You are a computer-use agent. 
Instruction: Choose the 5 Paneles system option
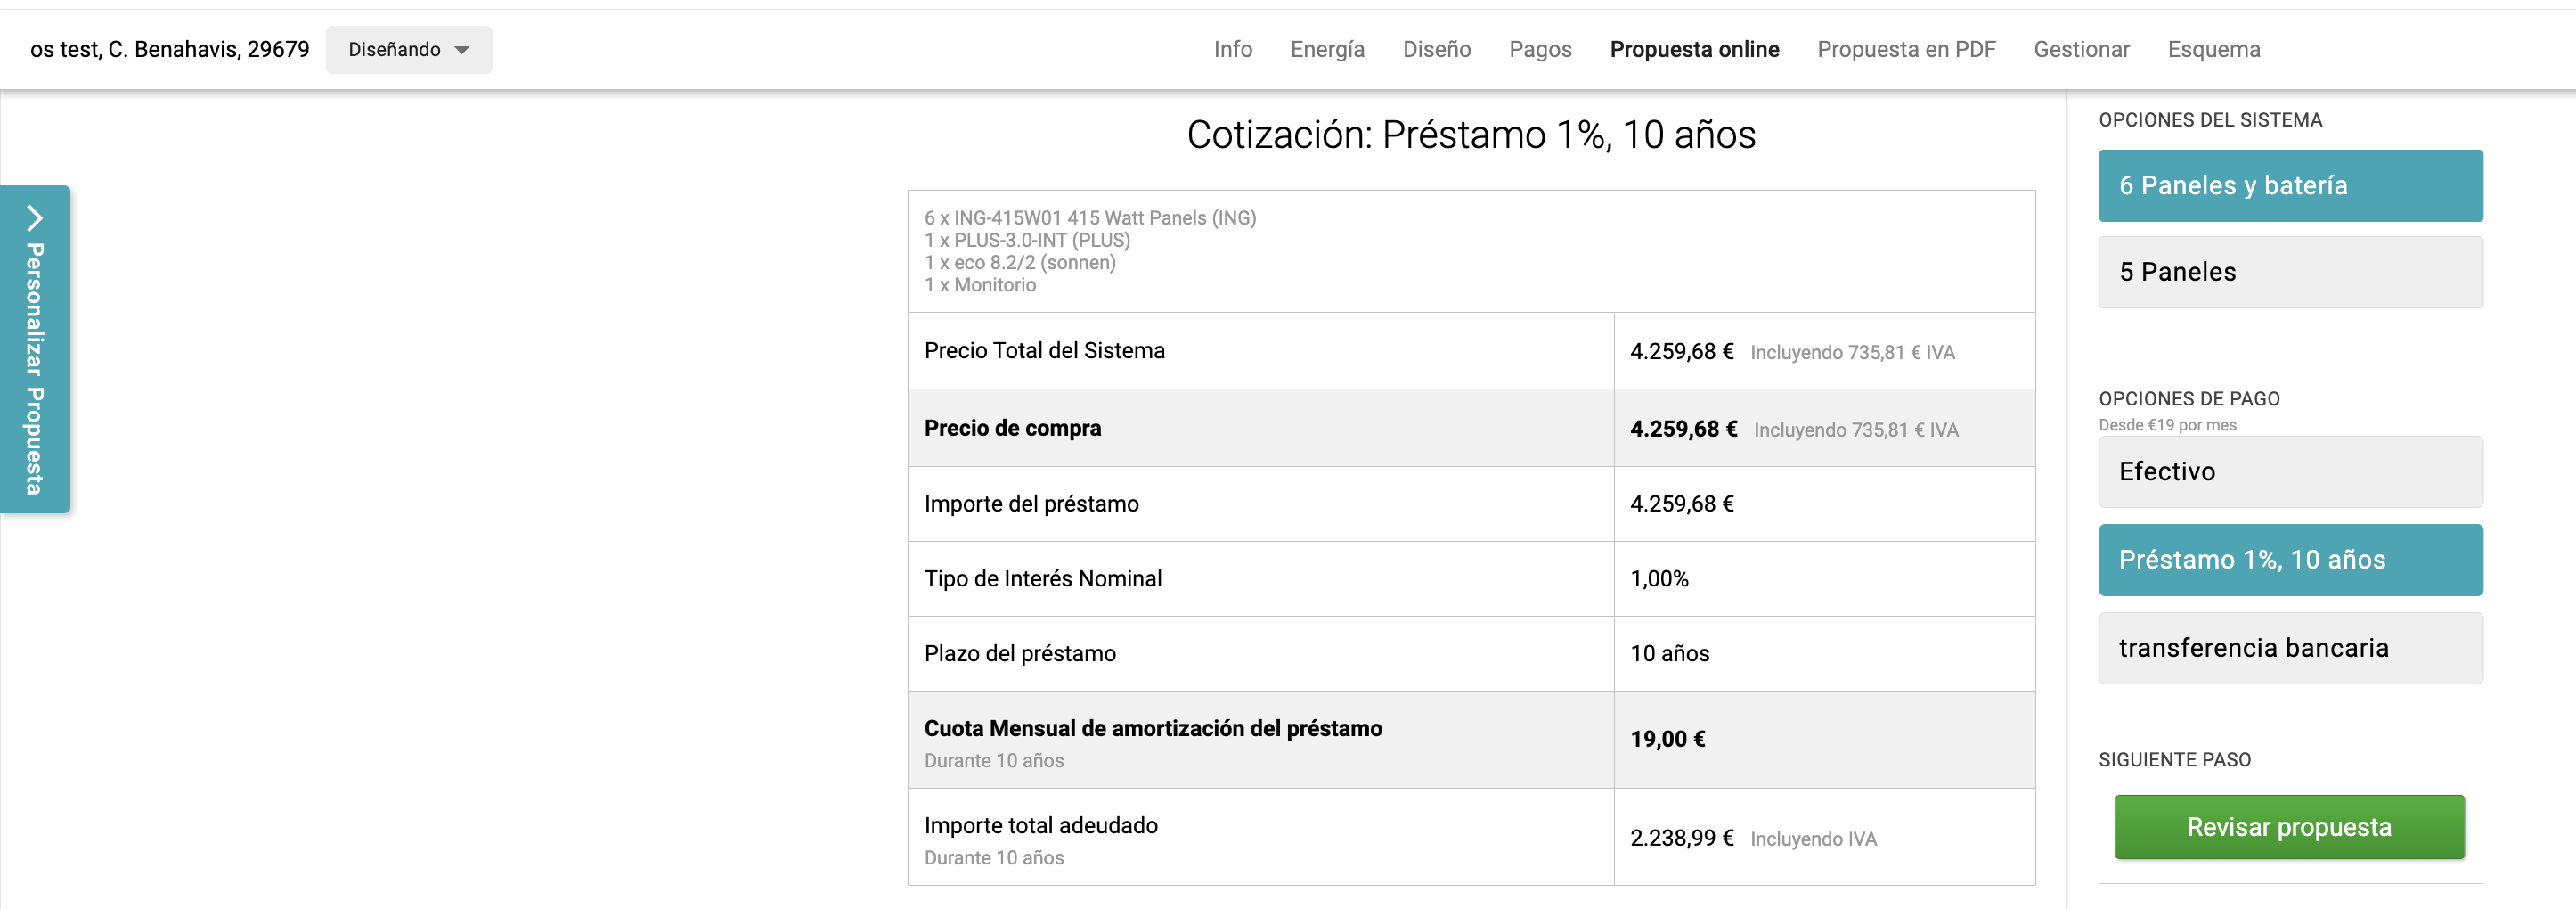point(2290,272)
